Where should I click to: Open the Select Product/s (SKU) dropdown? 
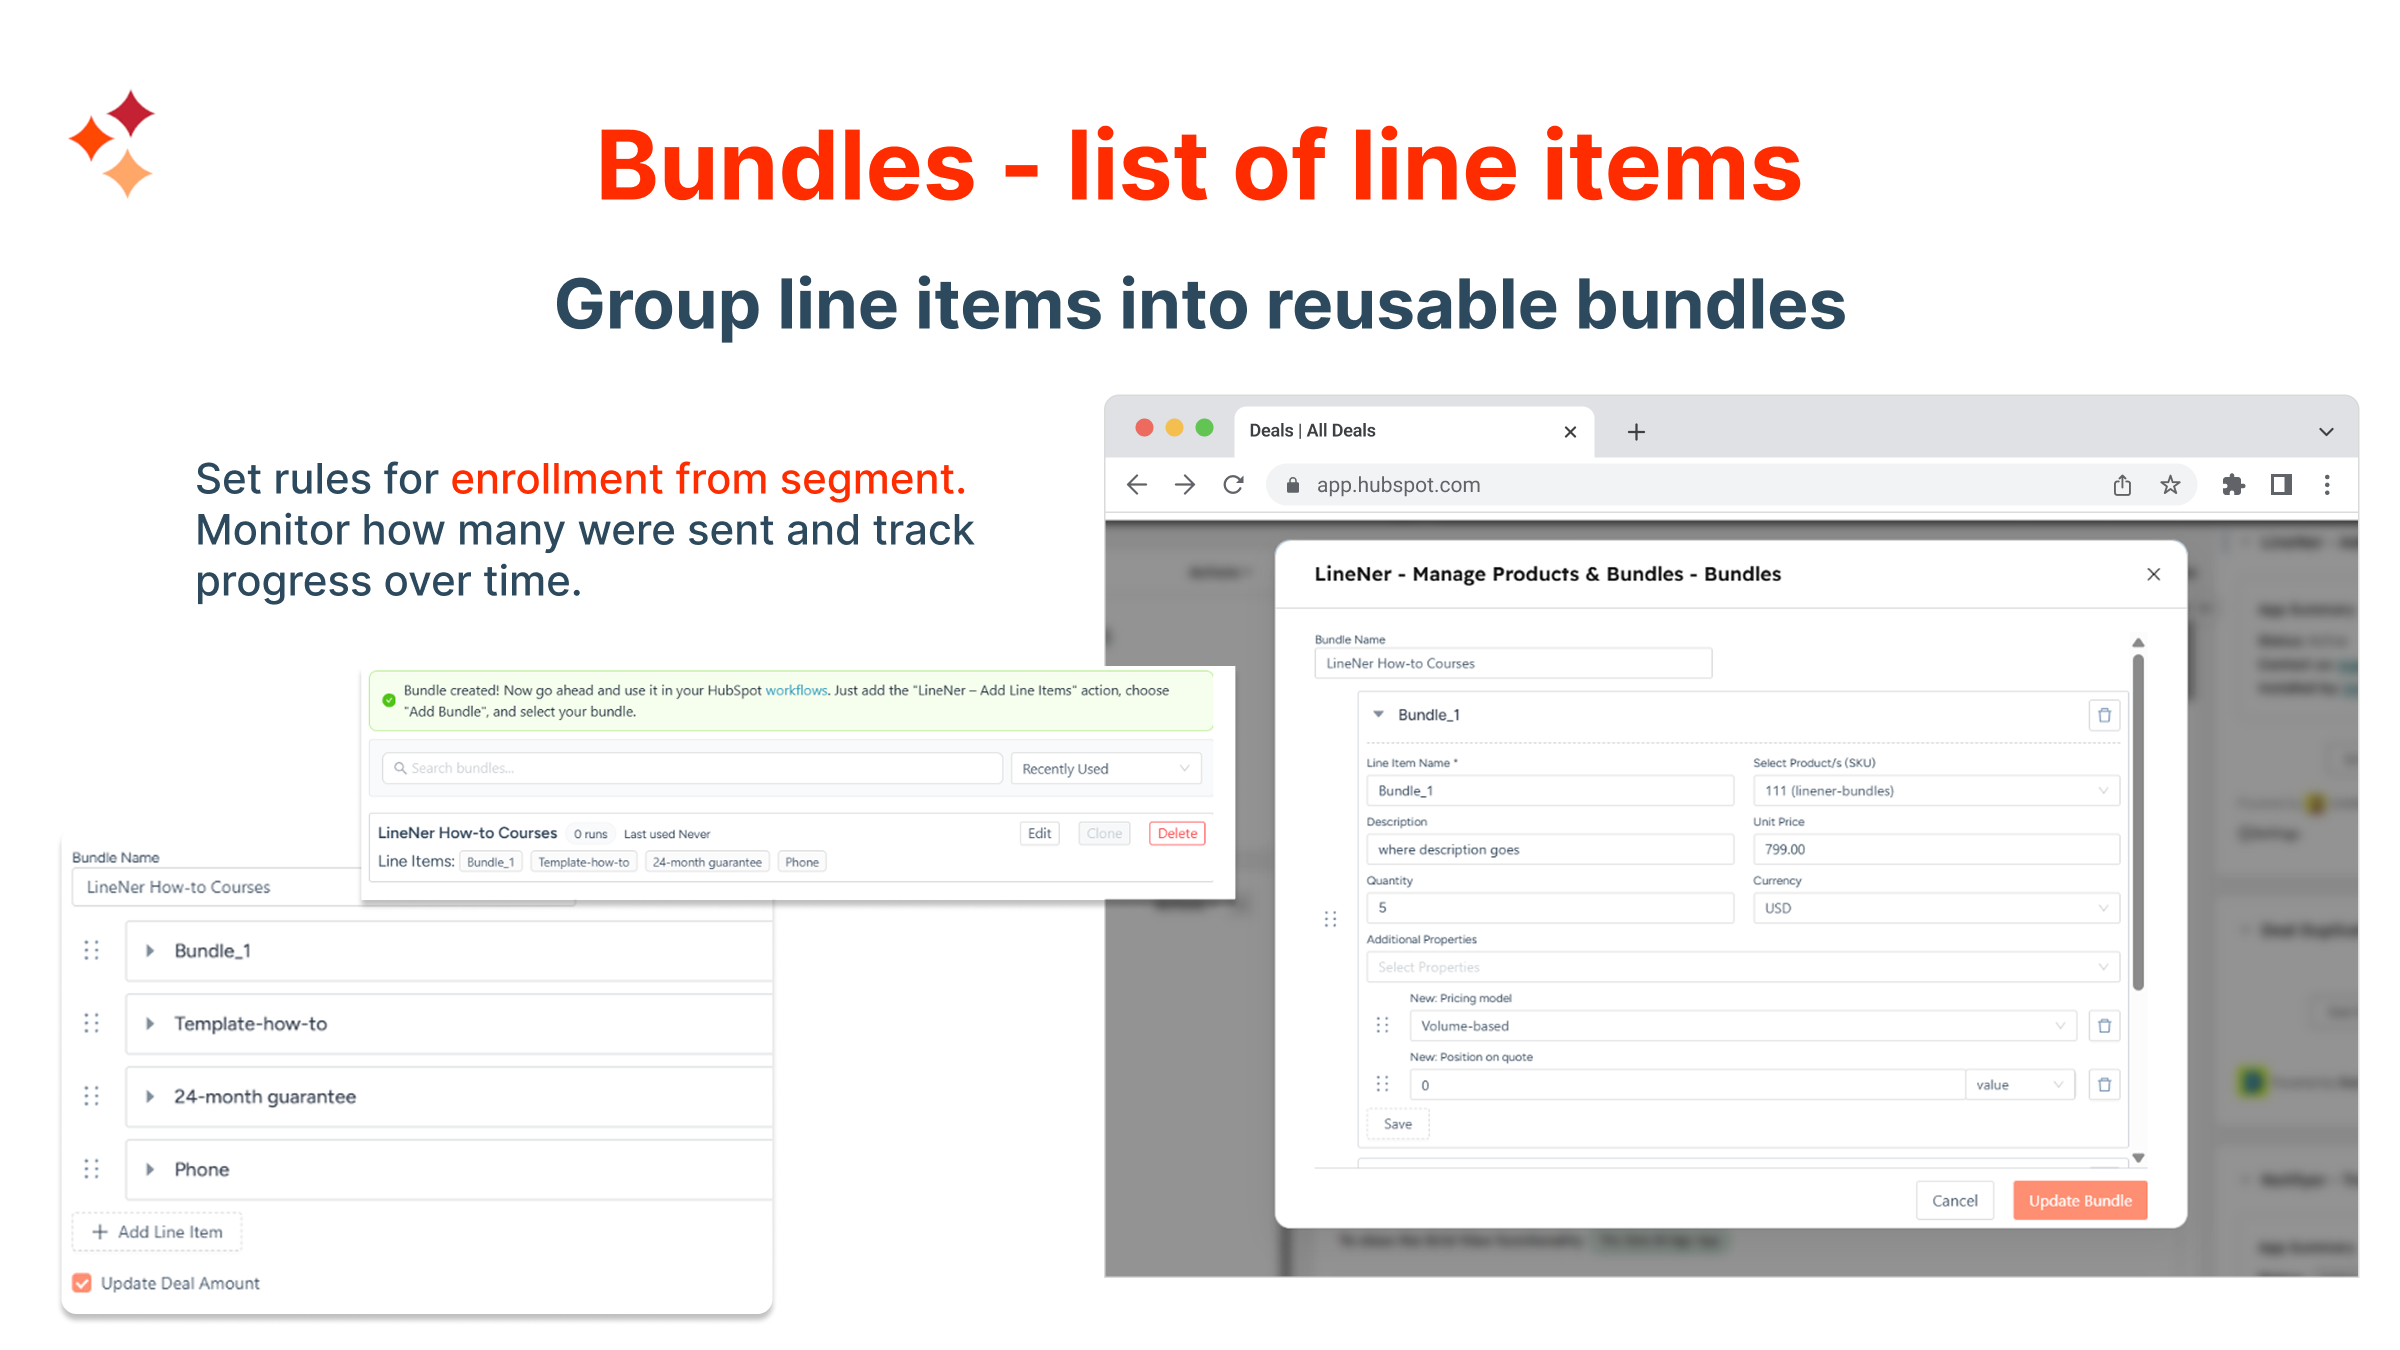pos(1936,790)
